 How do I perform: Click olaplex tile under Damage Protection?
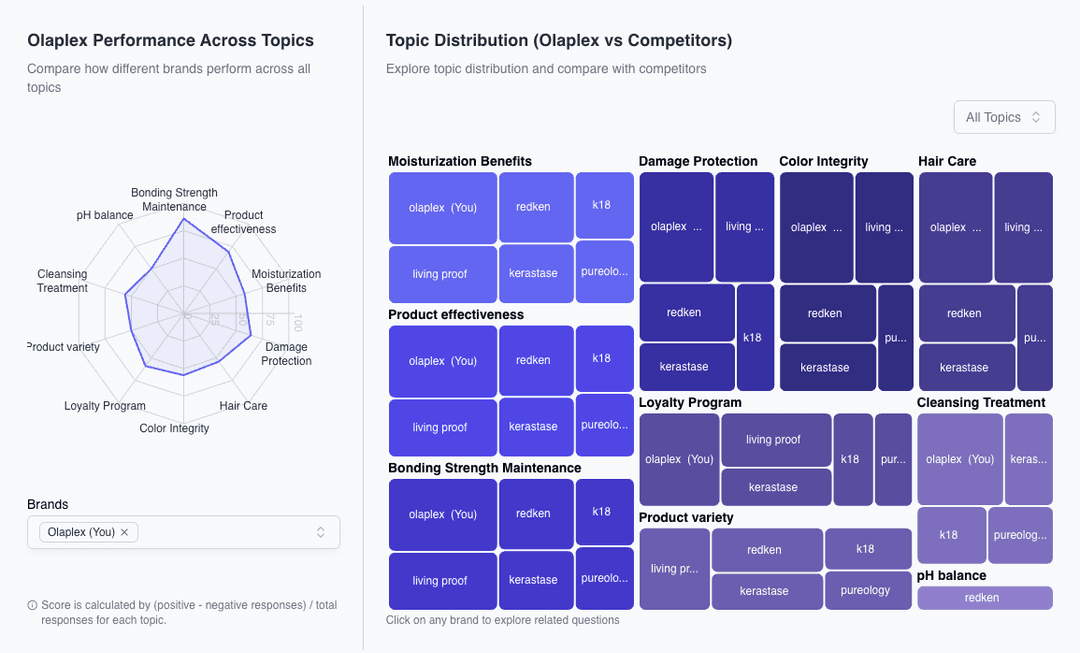tap(676, 226)
